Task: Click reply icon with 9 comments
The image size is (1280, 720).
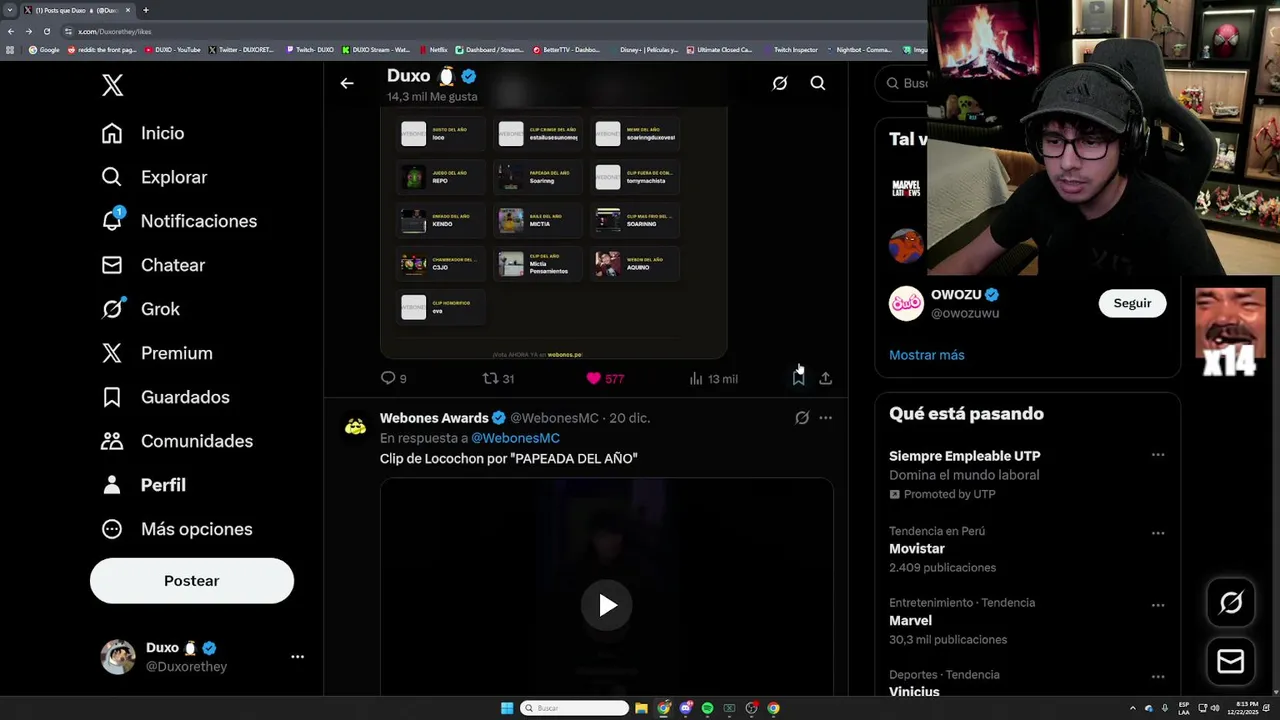Action: click(388, 378)
